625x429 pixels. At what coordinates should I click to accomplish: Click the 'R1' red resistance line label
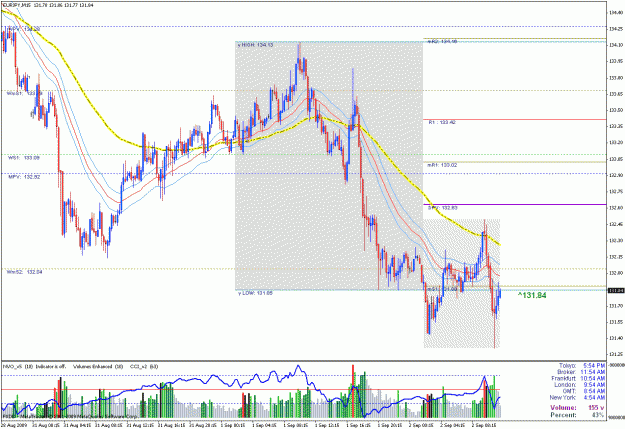(442, 122)
